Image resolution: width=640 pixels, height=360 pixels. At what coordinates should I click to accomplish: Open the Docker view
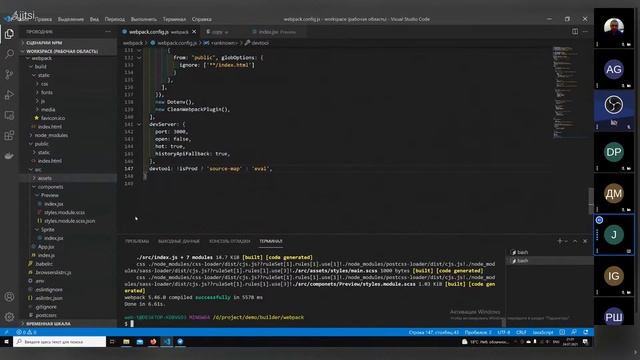tap(9, 156)
